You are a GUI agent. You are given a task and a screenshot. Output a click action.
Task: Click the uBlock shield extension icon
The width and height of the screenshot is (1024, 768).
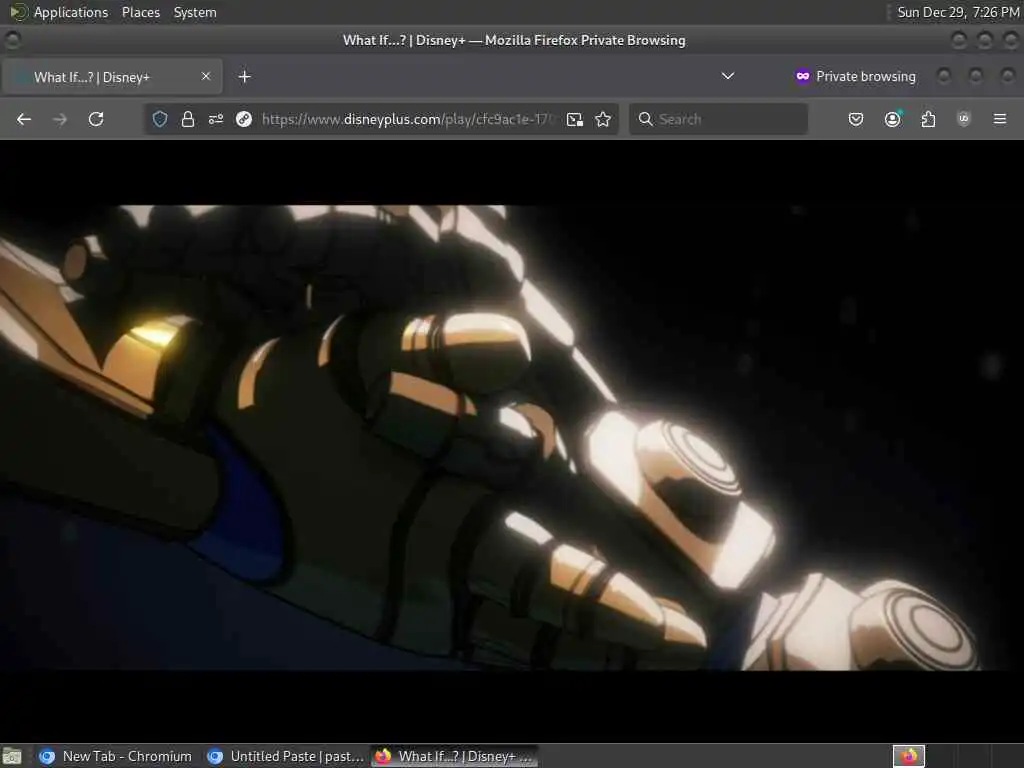(x=964, y=119)
